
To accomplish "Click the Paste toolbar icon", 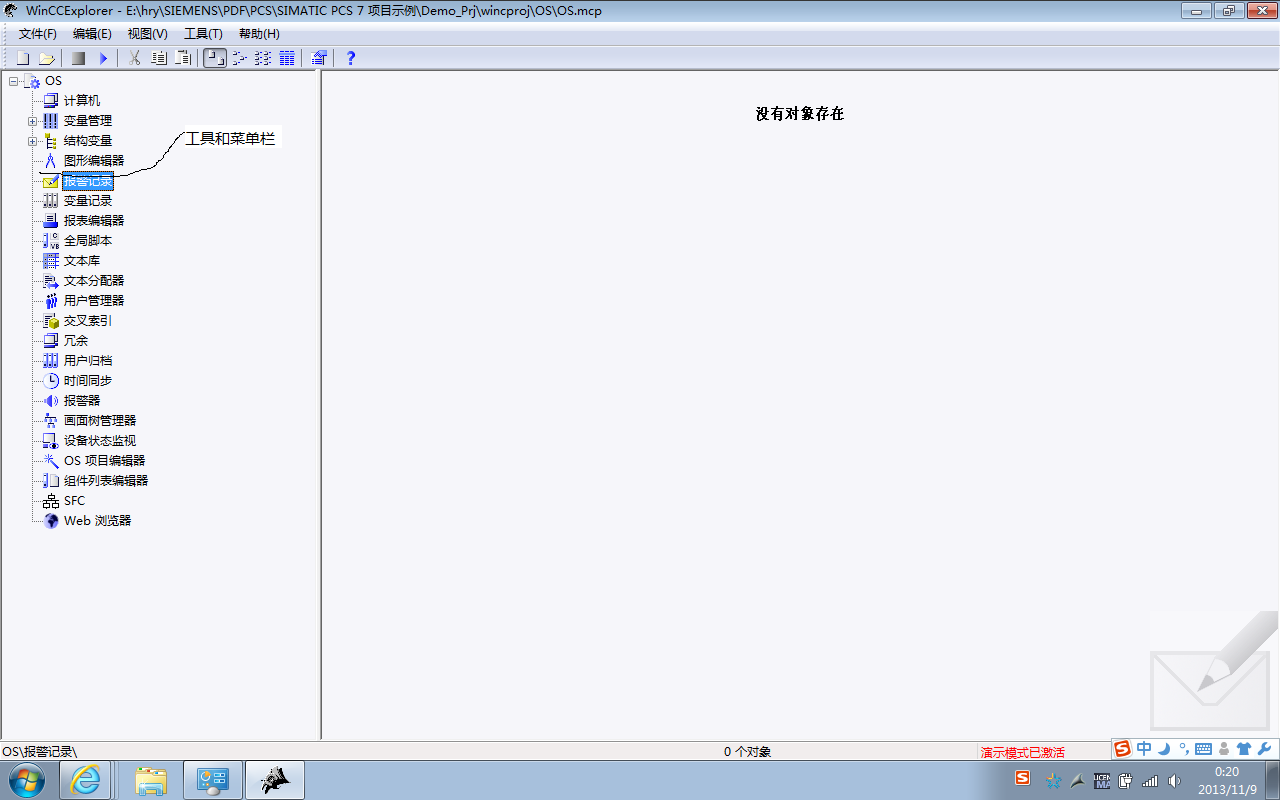I will (x=183, y=58).
